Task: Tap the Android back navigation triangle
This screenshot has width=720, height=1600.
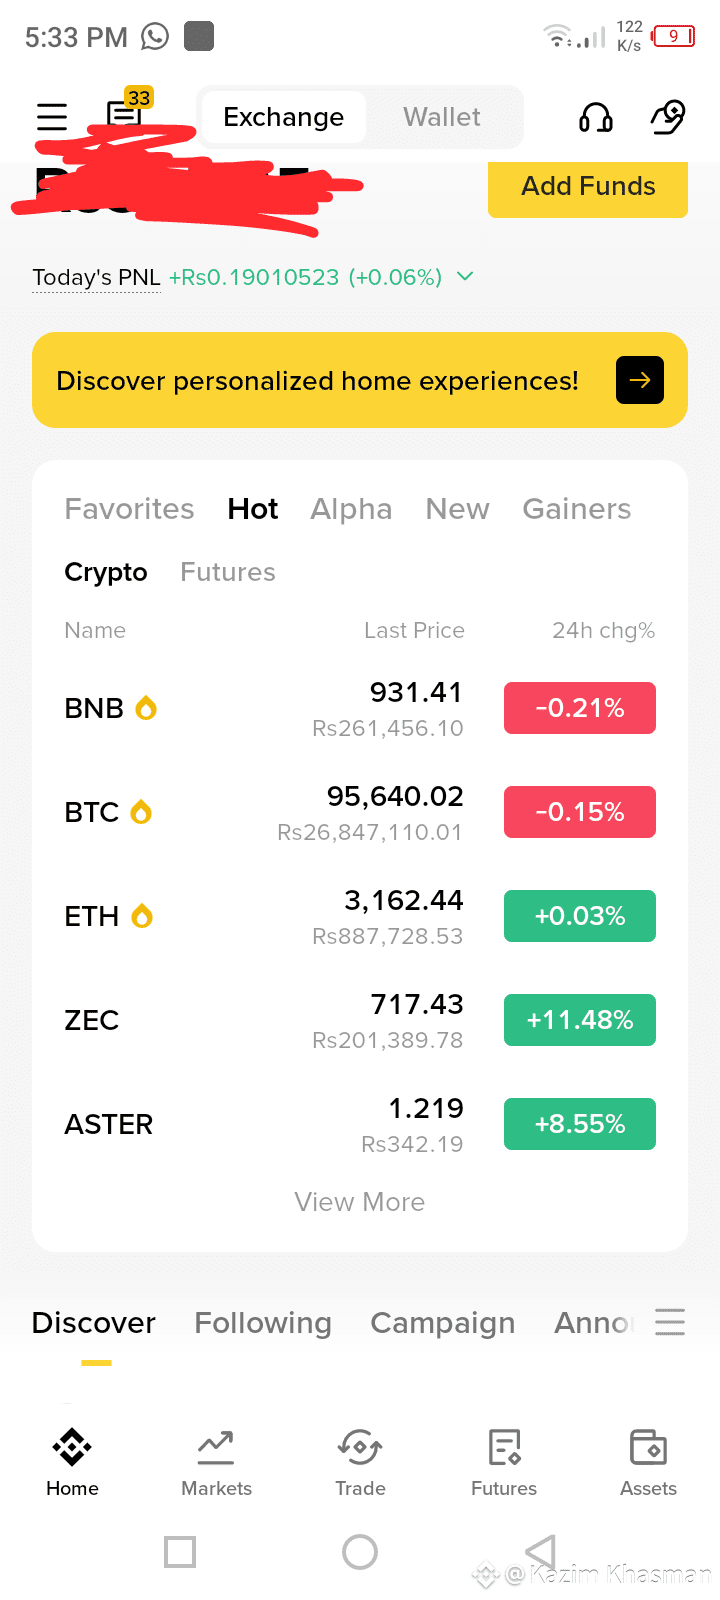Action: pyautogui.click(x=540, y=1552)
